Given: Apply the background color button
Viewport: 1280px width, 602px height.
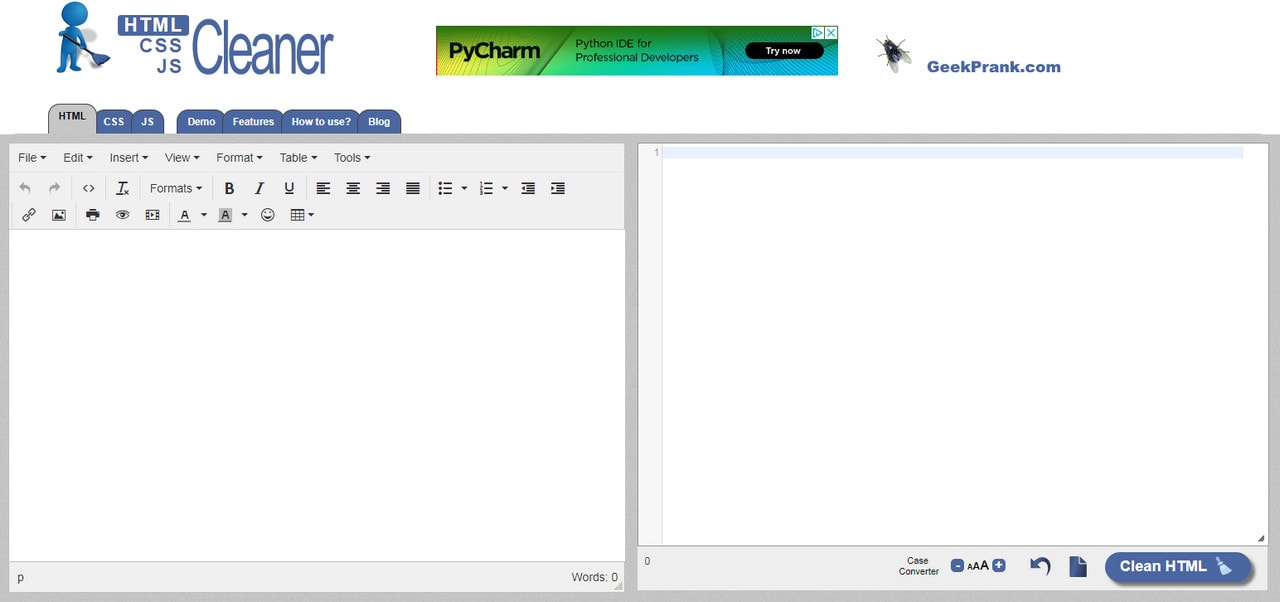Looking at the screenshot, I should pos(225,215).
